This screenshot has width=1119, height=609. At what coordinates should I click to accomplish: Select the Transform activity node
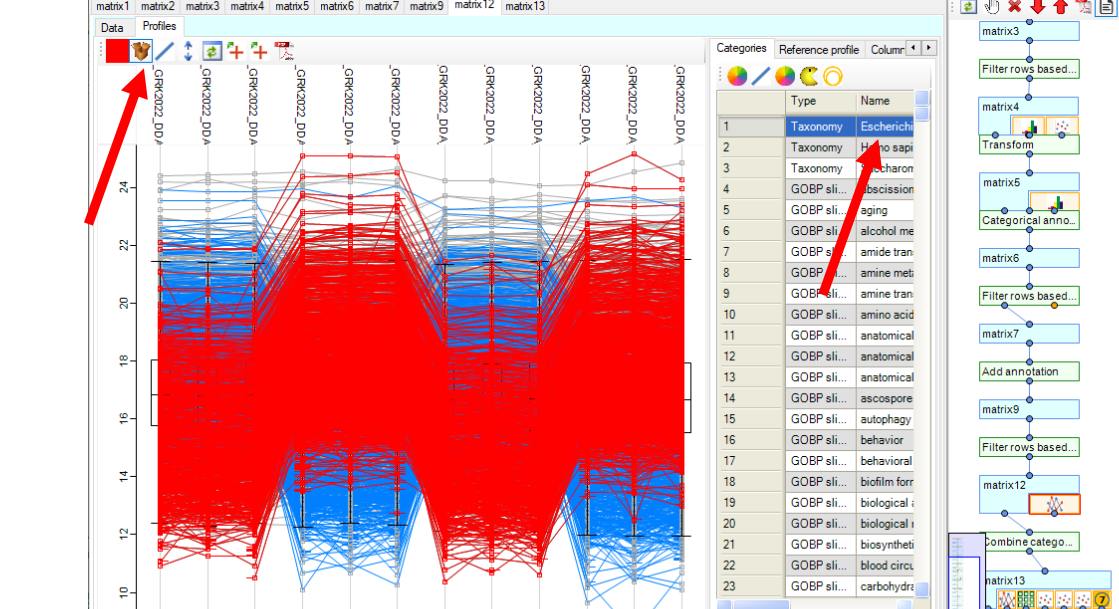point(1029,145)
